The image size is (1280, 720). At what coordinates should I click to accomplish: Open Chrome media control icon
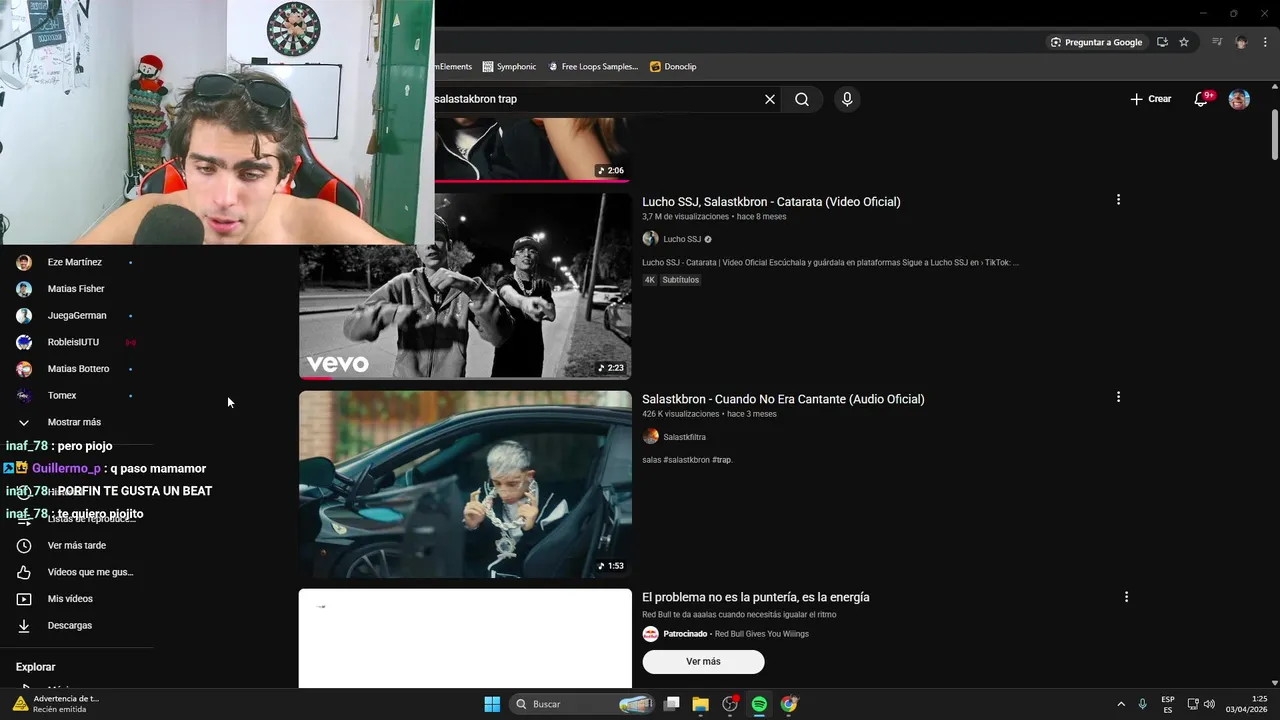click(1217, 42)
